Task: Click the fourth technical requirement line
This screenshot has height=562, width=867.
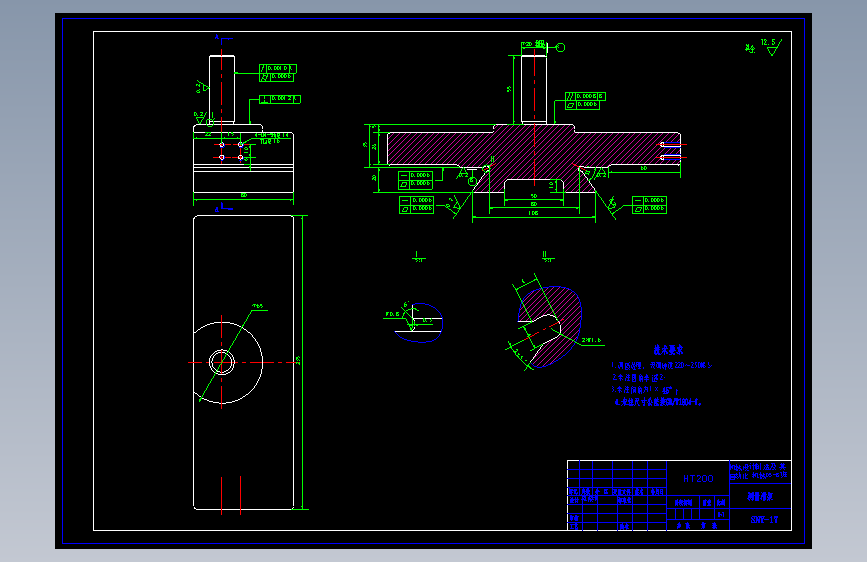Action: 658,402
